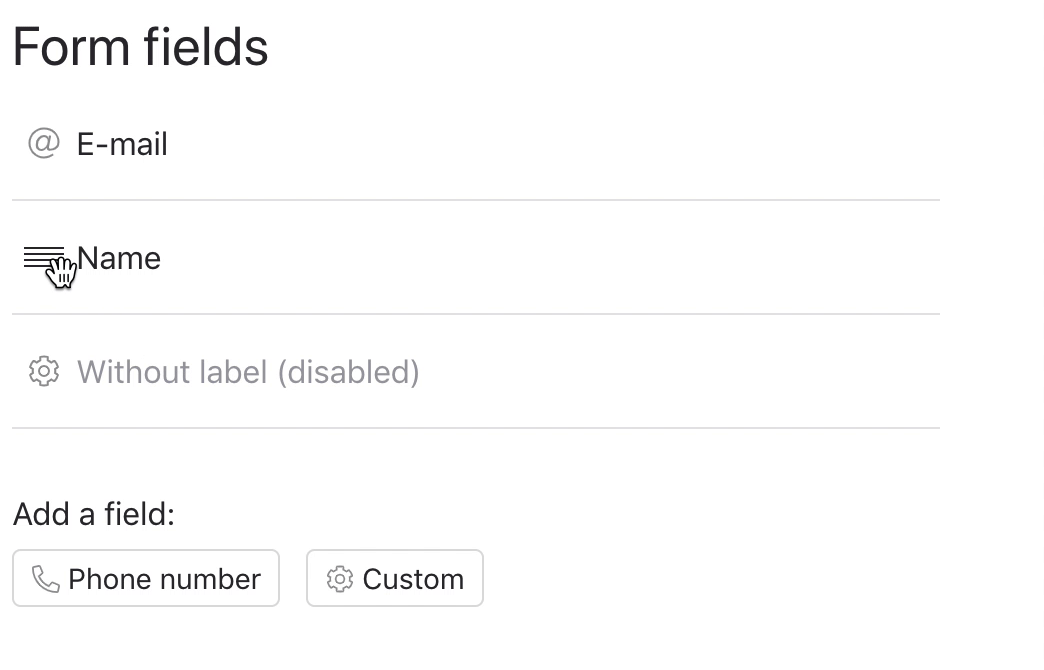The height and width of the screenshot is (670, 1044).
Task: Click the divider below Without label row
Action: [476, 428]
